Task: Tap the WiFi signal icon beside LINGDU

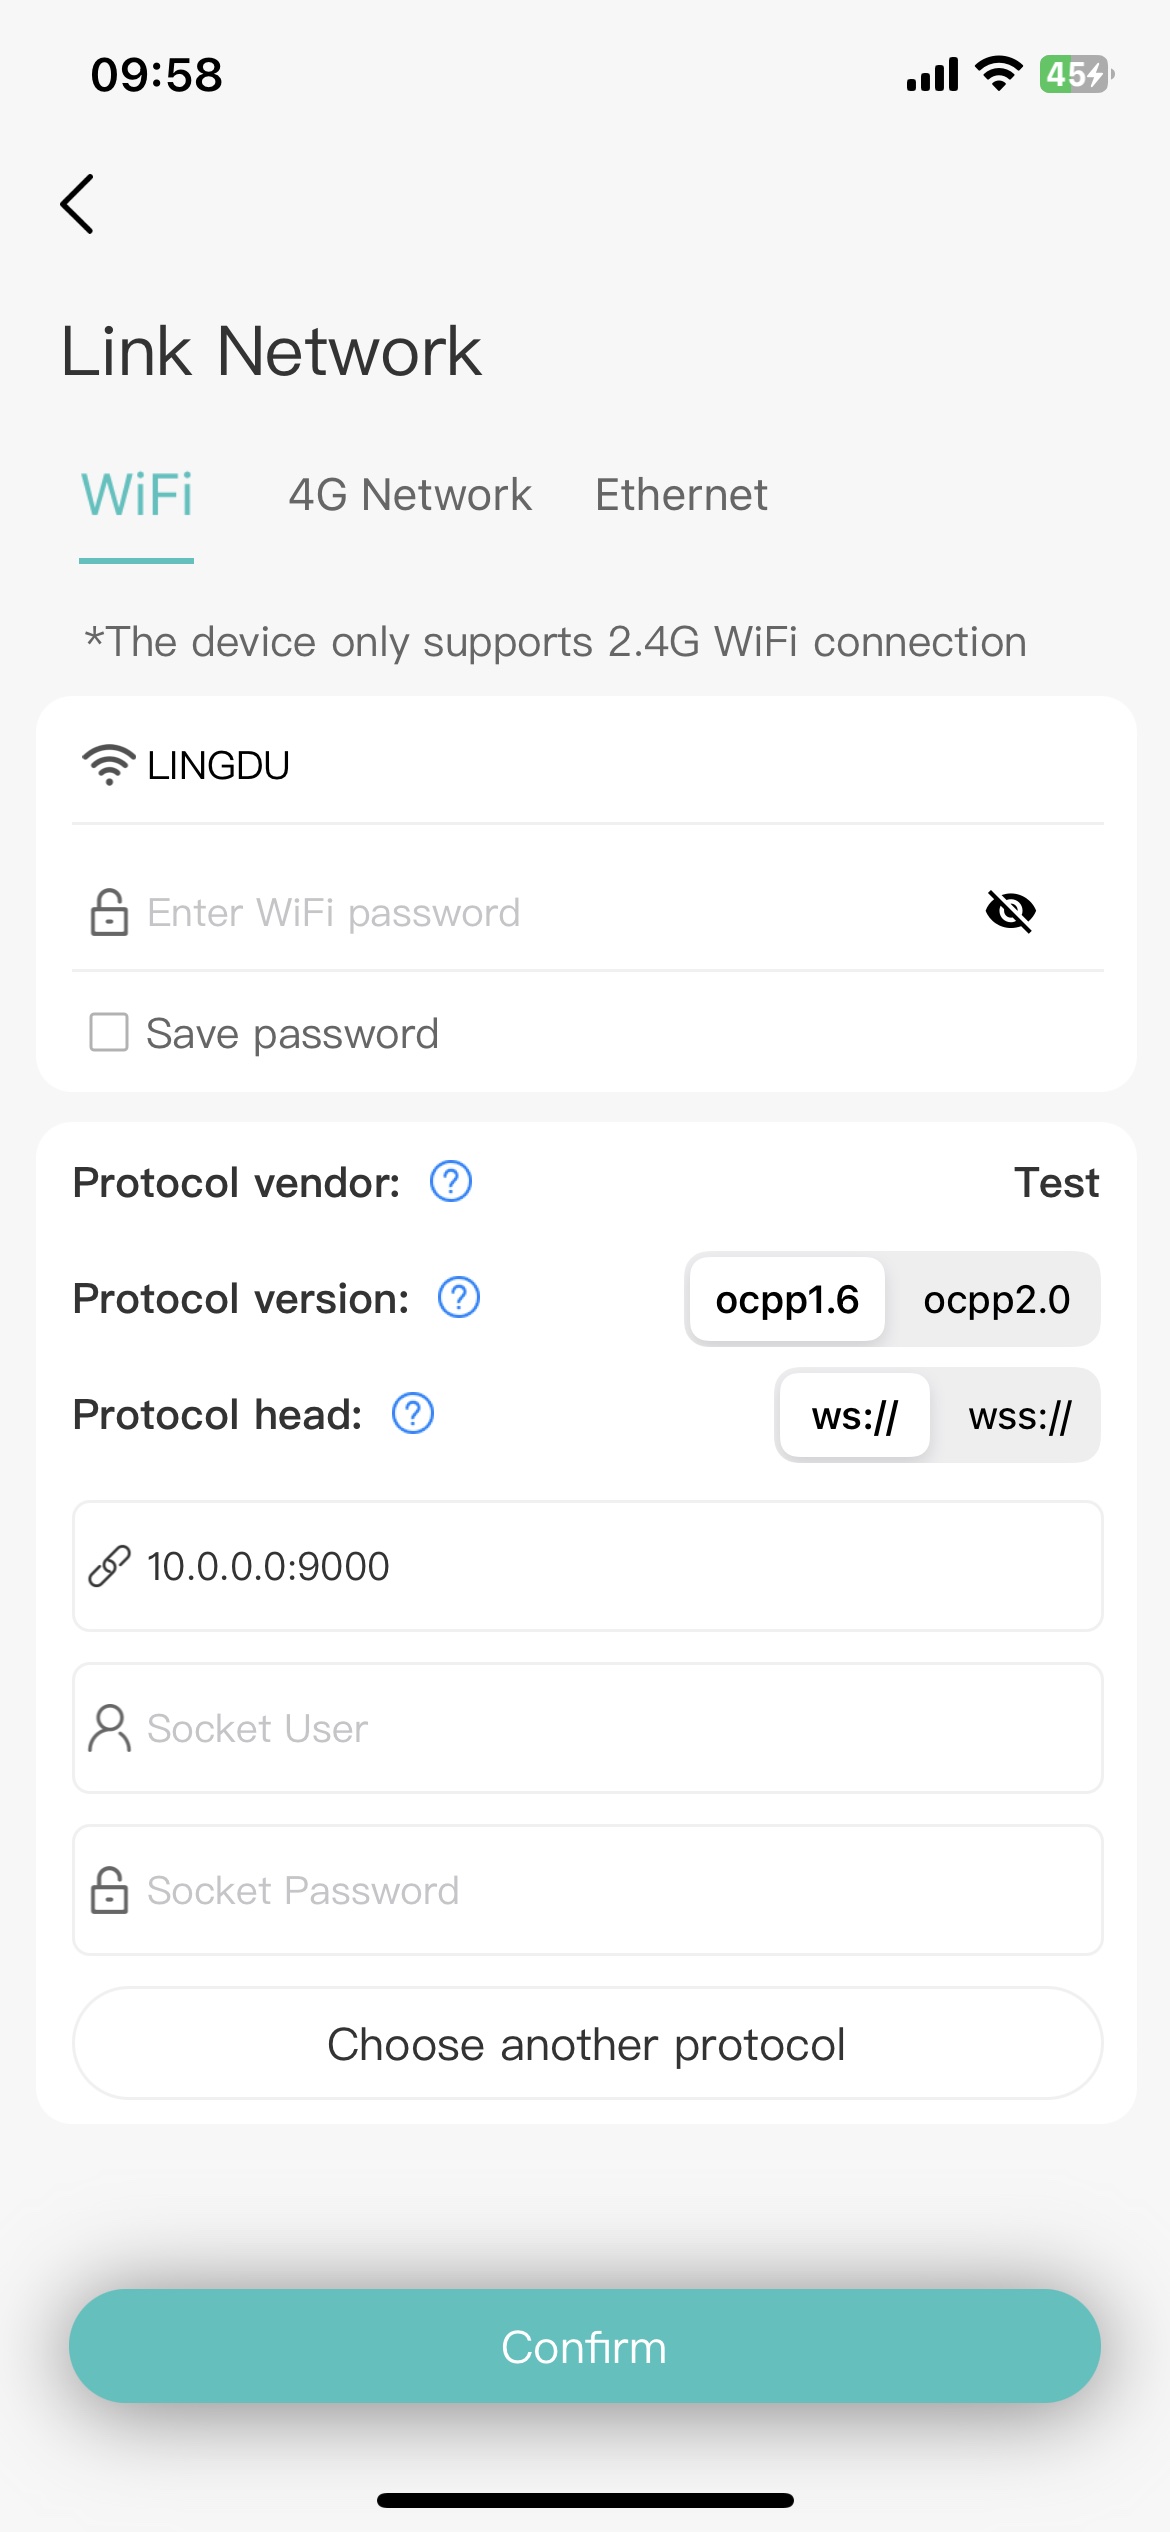Action: tap(108, 765)
